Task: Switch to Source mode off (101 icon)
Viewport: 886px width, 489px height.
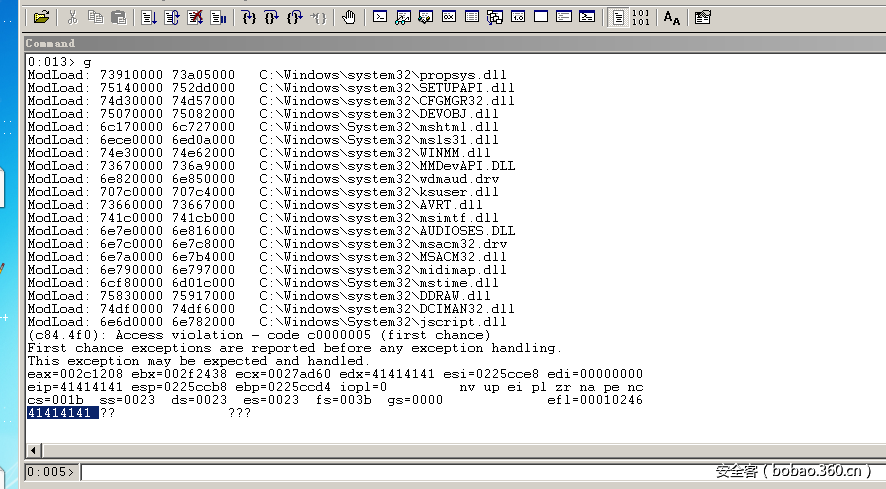Action: [x=641, y=17]
